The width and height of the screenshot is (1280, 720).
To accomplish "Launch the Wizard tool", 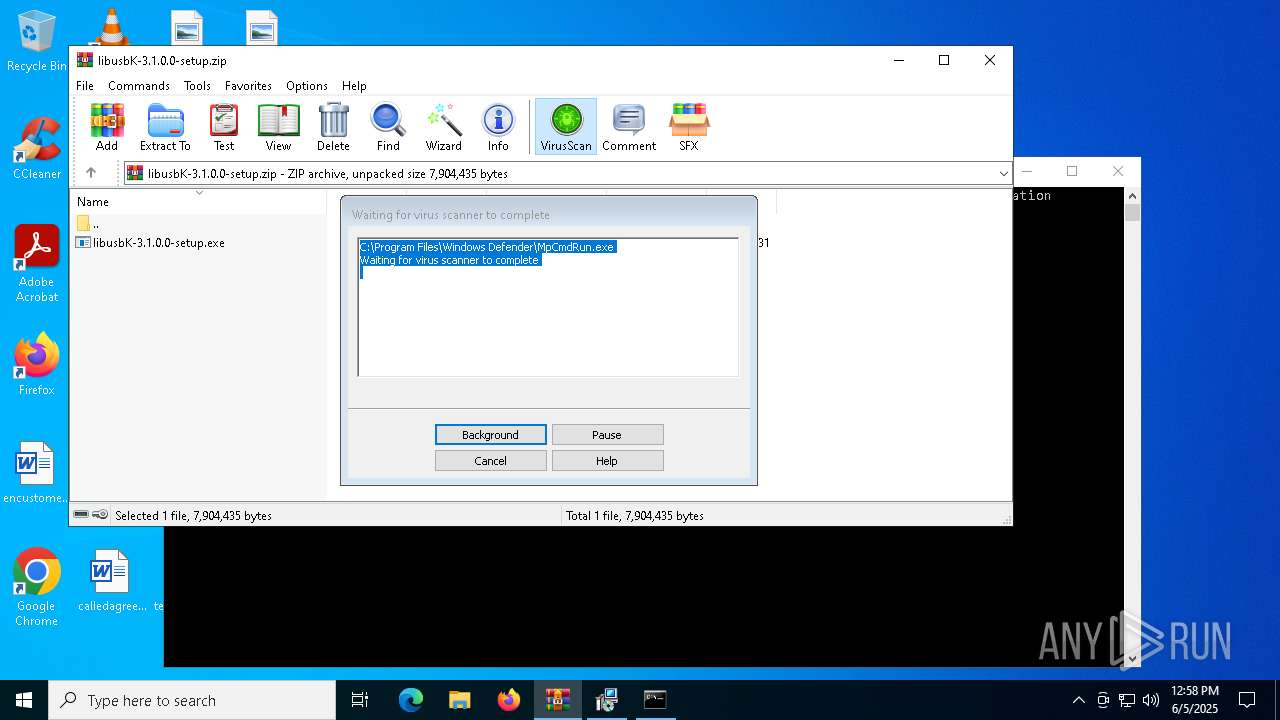I will (443, 127).
